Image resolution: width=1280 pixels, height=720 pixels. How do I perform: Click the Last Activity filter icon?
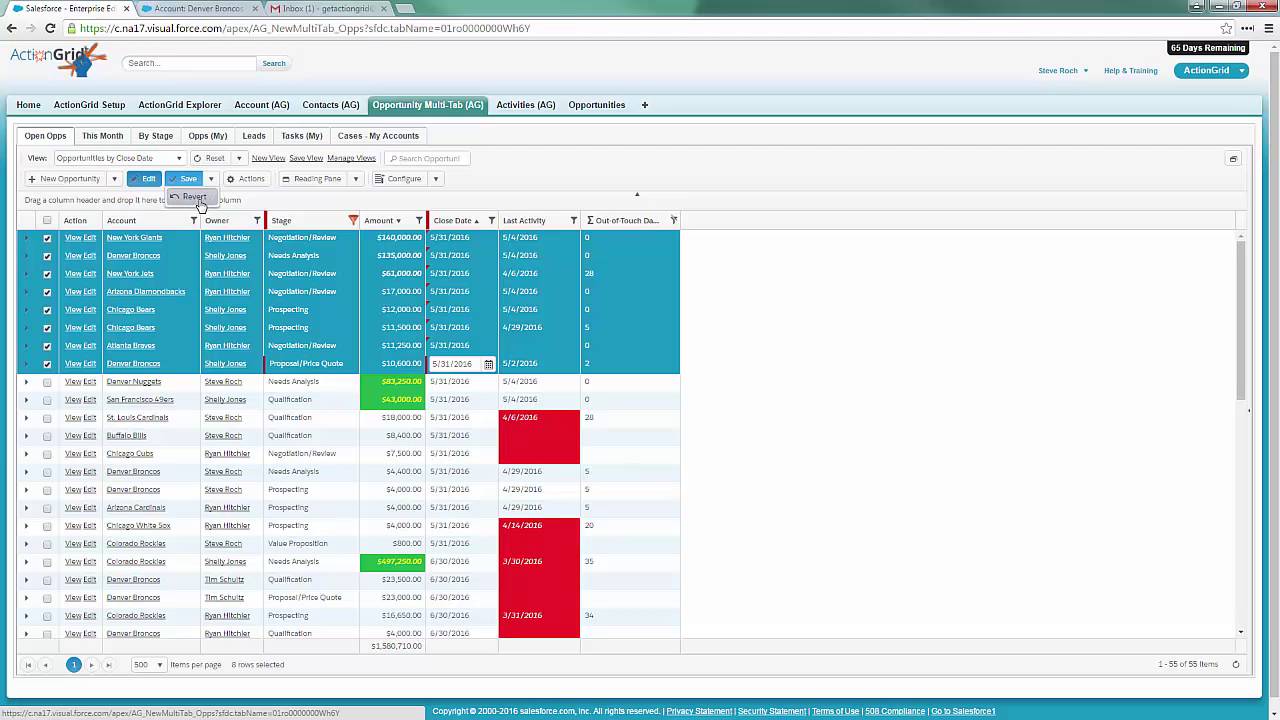pyautogui.click(x=574, y=220)
